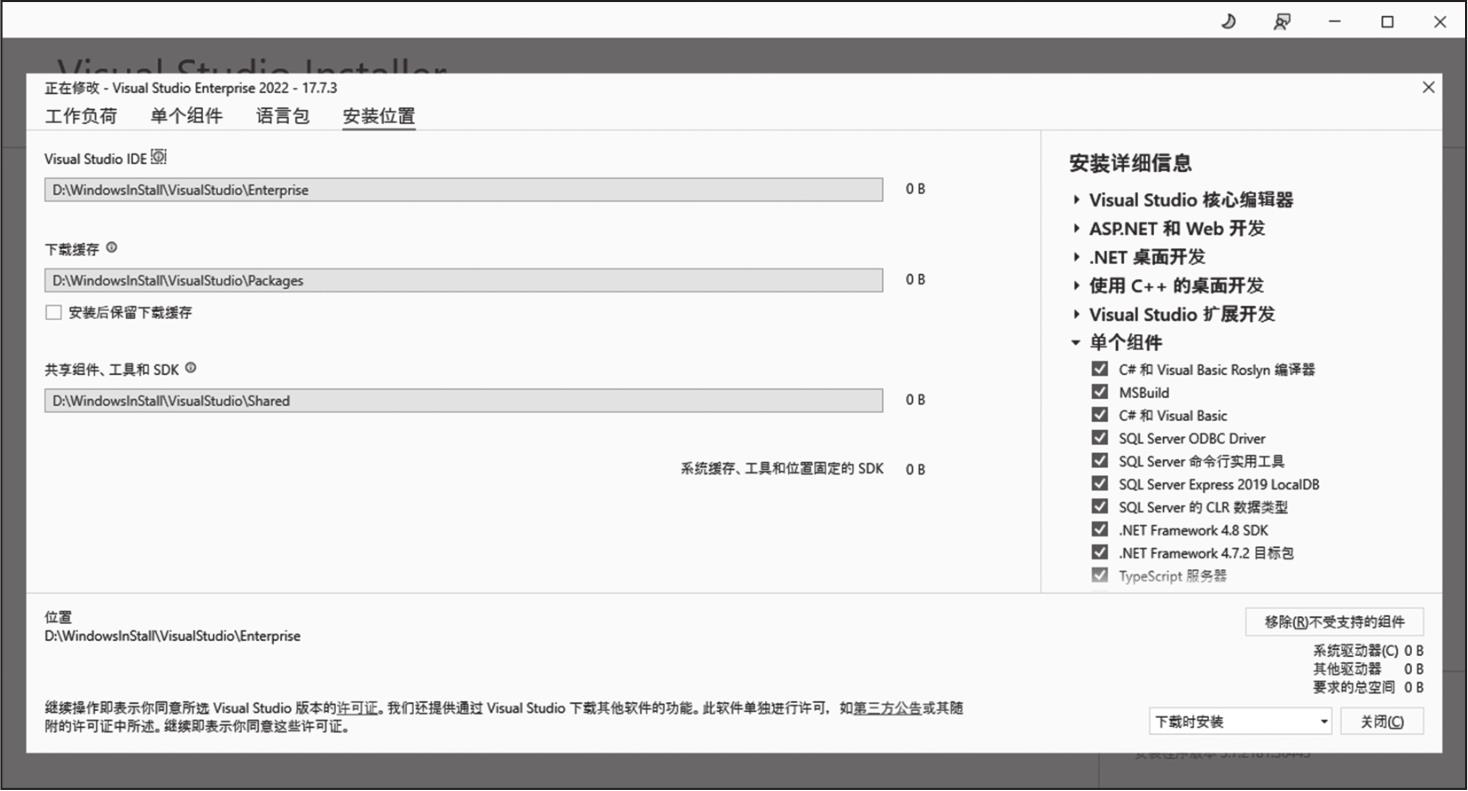The image size is (1468, 791).
Task: Click the 位置 path text at the bottom
Action: [172, 636]
